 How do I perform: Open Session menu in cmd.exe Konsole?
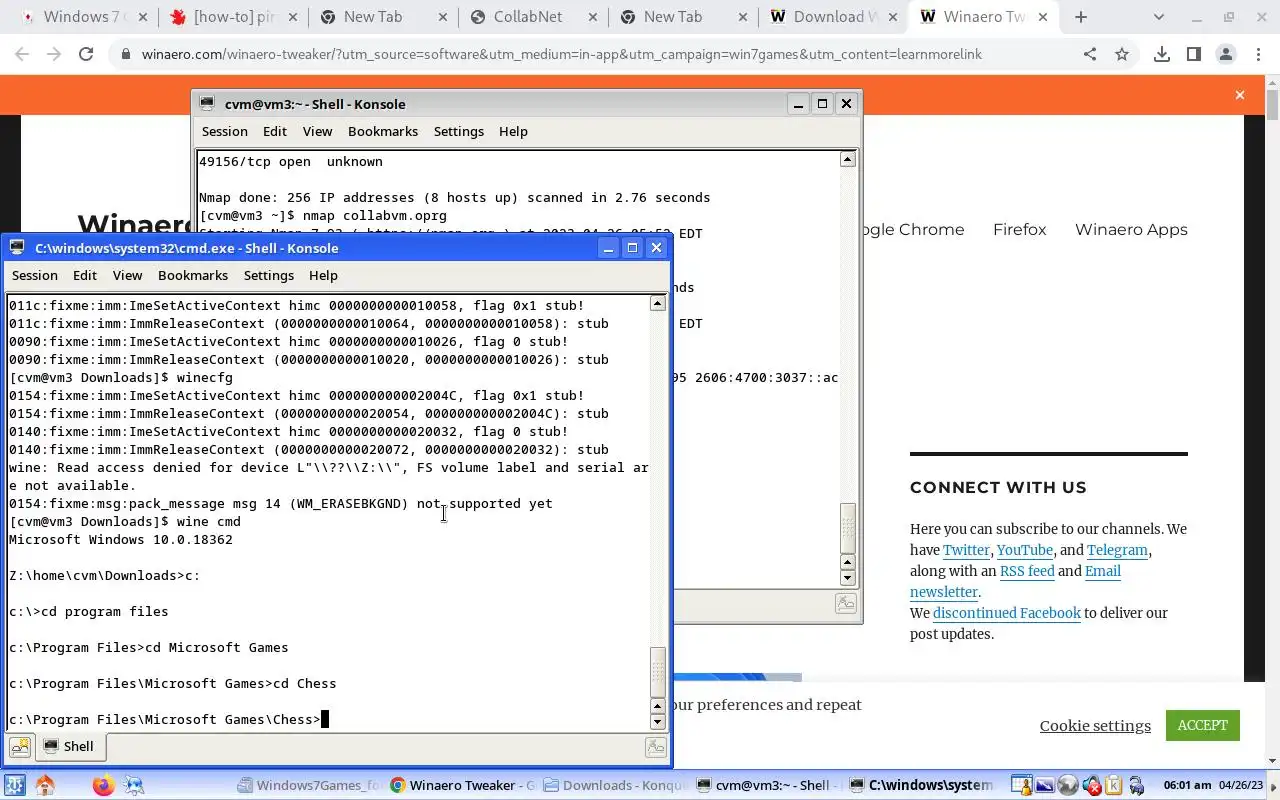34,275
